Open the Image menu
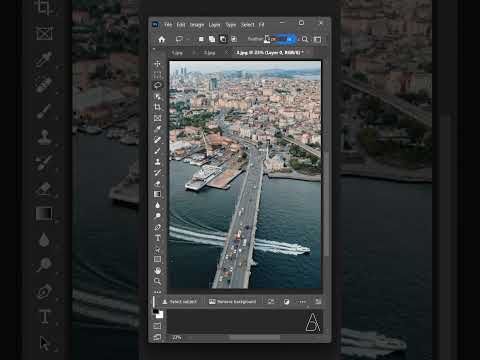 pos(197,25)
